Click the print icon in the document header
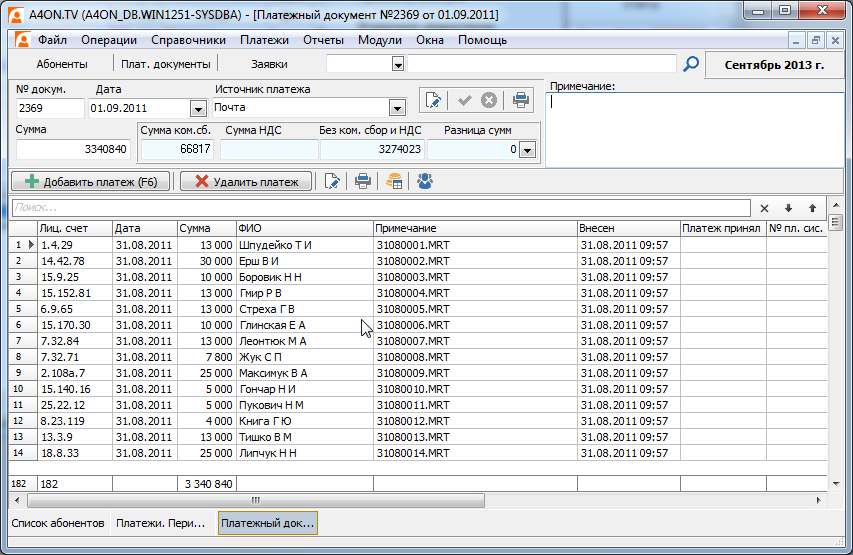This screenshot has width=853, height=555. click(x=519, y=100)
